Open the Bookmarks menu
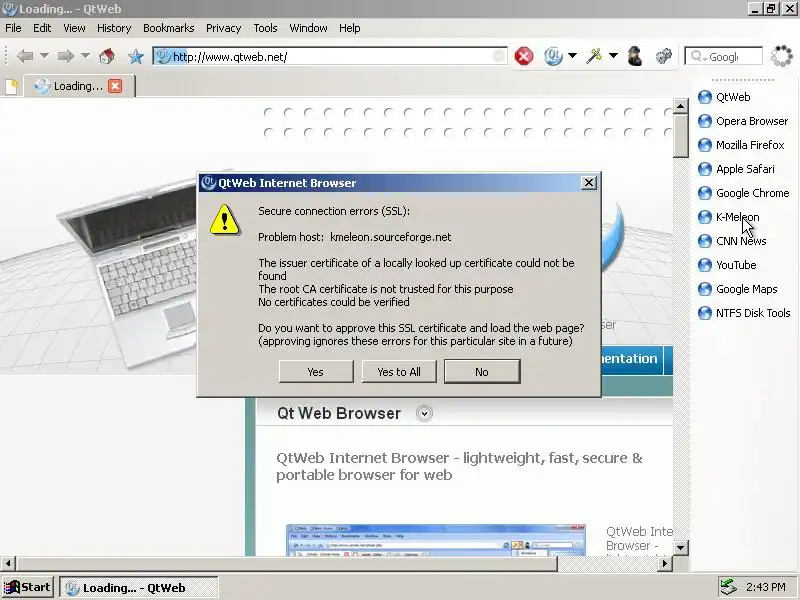The height and width of the screenshot is (600, 800). [168, 28]
